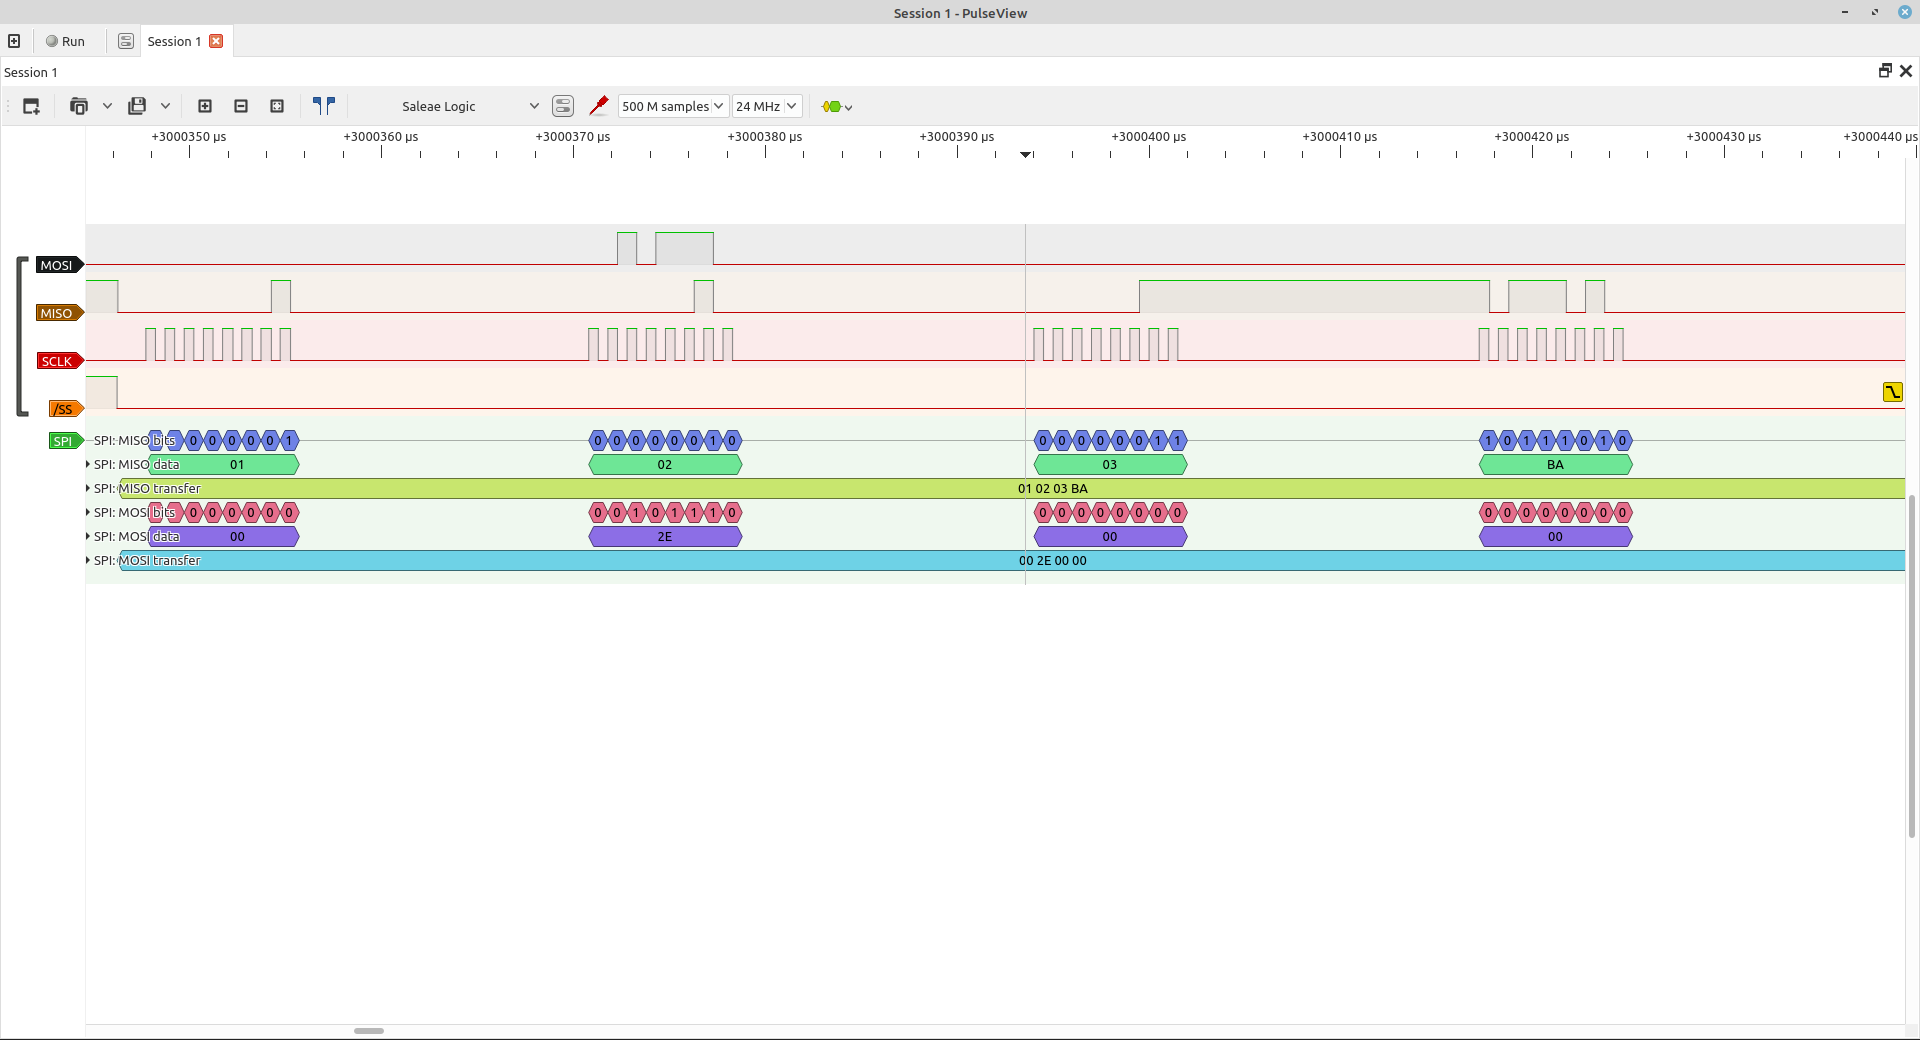Click the red probe channels icon
The image size is (1920, 1040).
pyautogui.click(x=598, y=106)
